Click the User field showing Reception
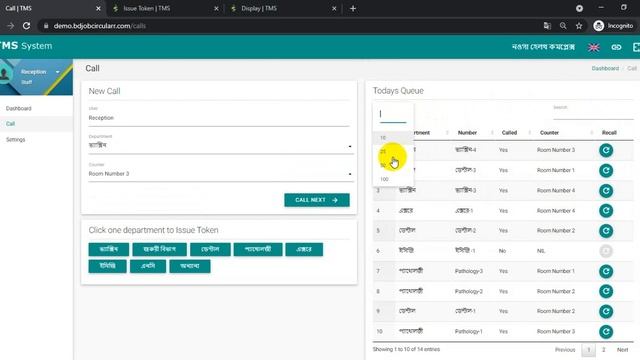Screen dimensions: 640x360 click(219, 118)
